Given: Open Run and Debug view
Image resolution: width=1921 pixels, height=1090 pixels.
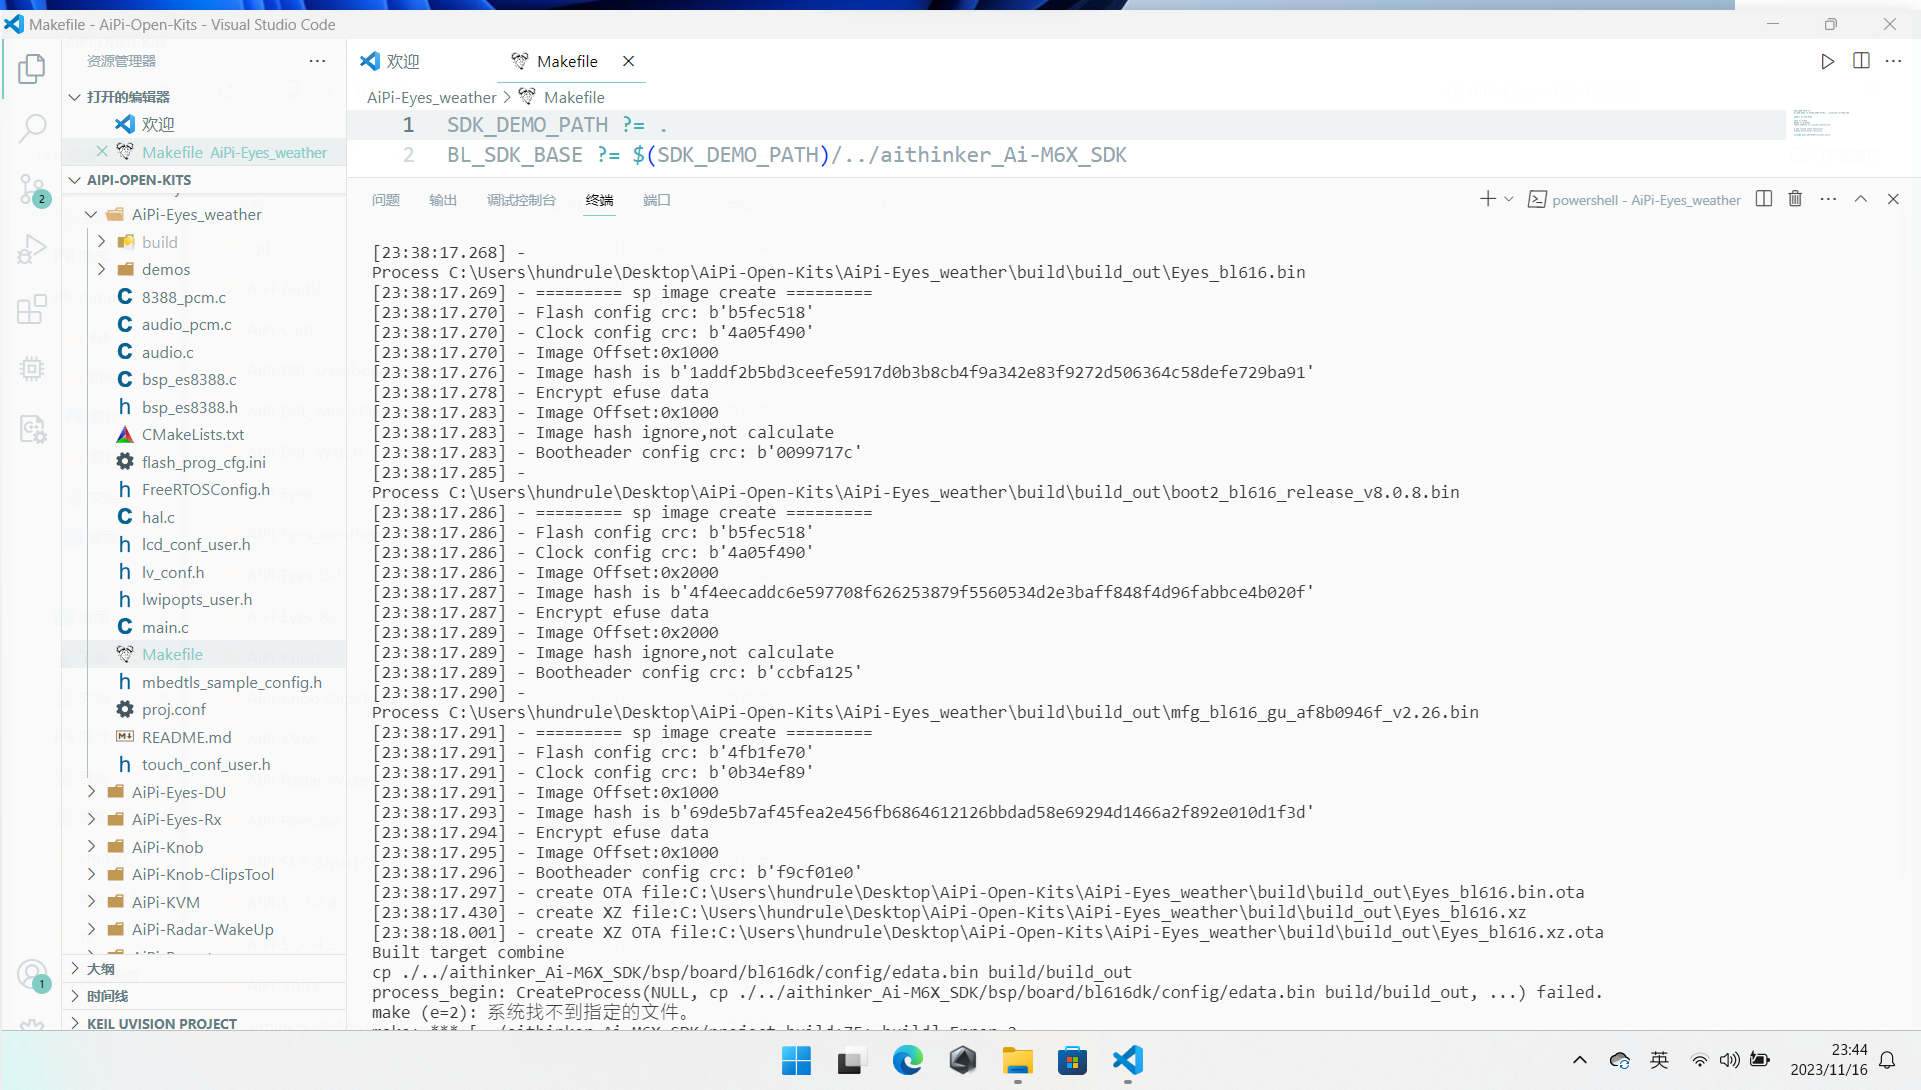Looking at the screenshot, I should (32, 248).
